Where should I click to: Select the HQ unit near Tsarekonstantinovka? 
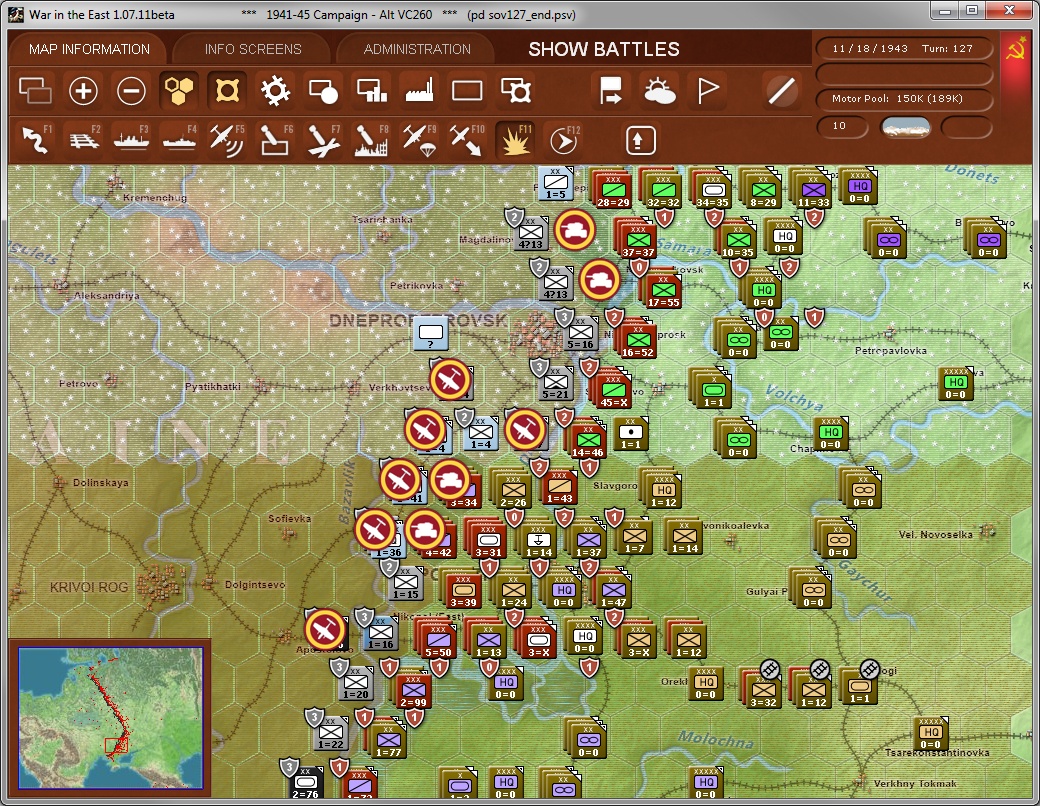tap(931, 733)
